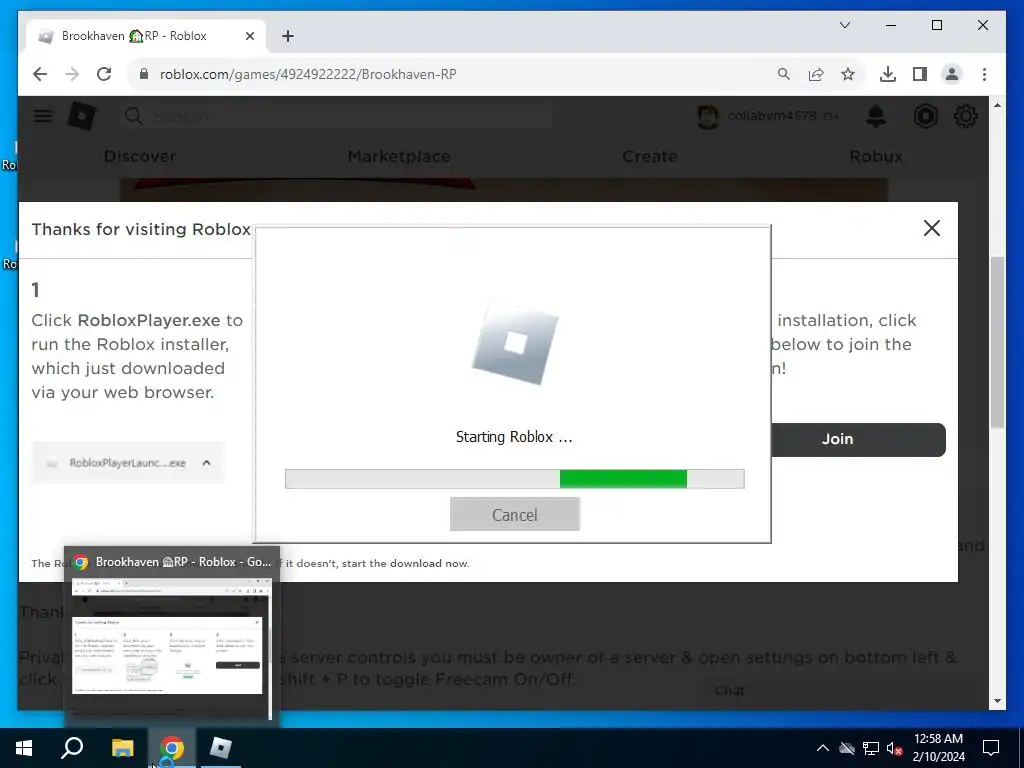Screen dimensions: 1024x768
Task: Click the forward navigation arrow
Action: [72, 74]
